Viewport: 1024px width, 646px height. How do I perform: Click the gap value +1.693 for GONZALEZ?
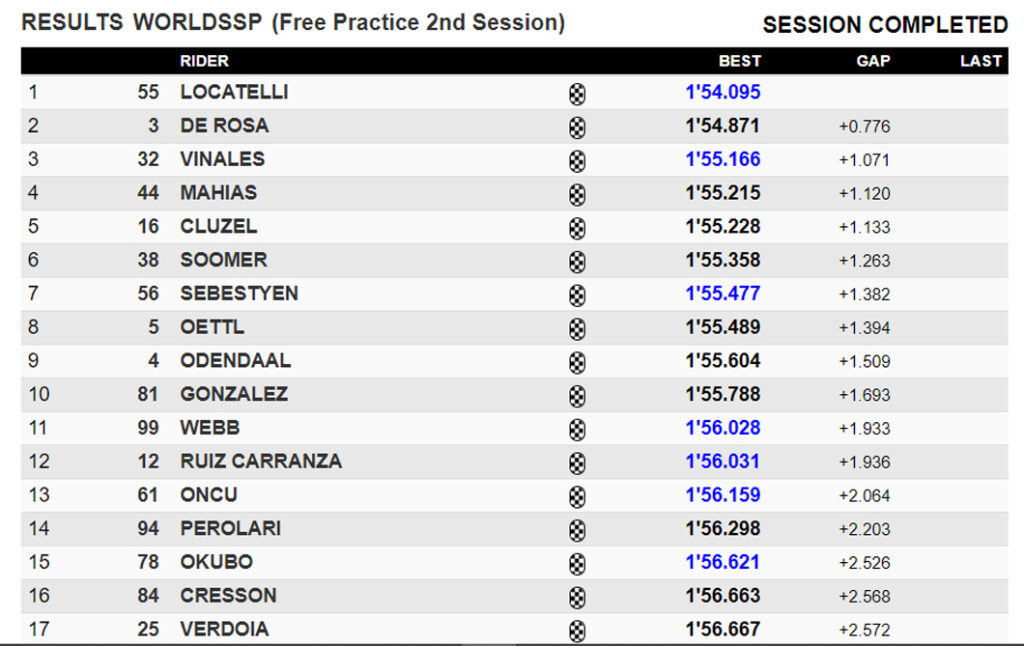click(864, 395)
